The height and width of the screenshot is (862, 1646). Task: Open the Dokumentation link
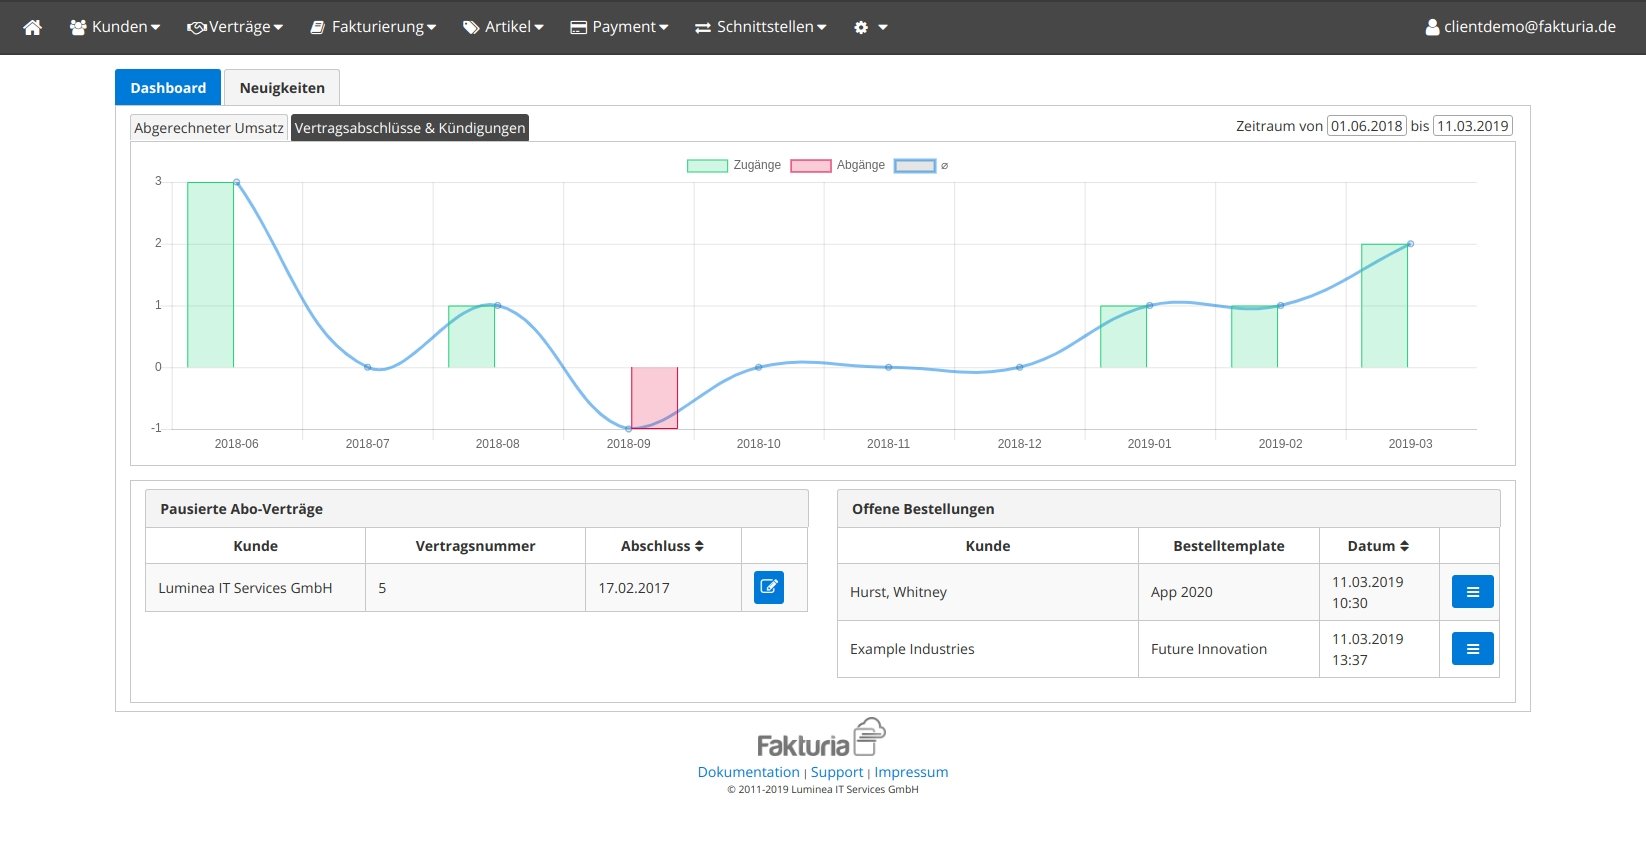coord(749,772)
